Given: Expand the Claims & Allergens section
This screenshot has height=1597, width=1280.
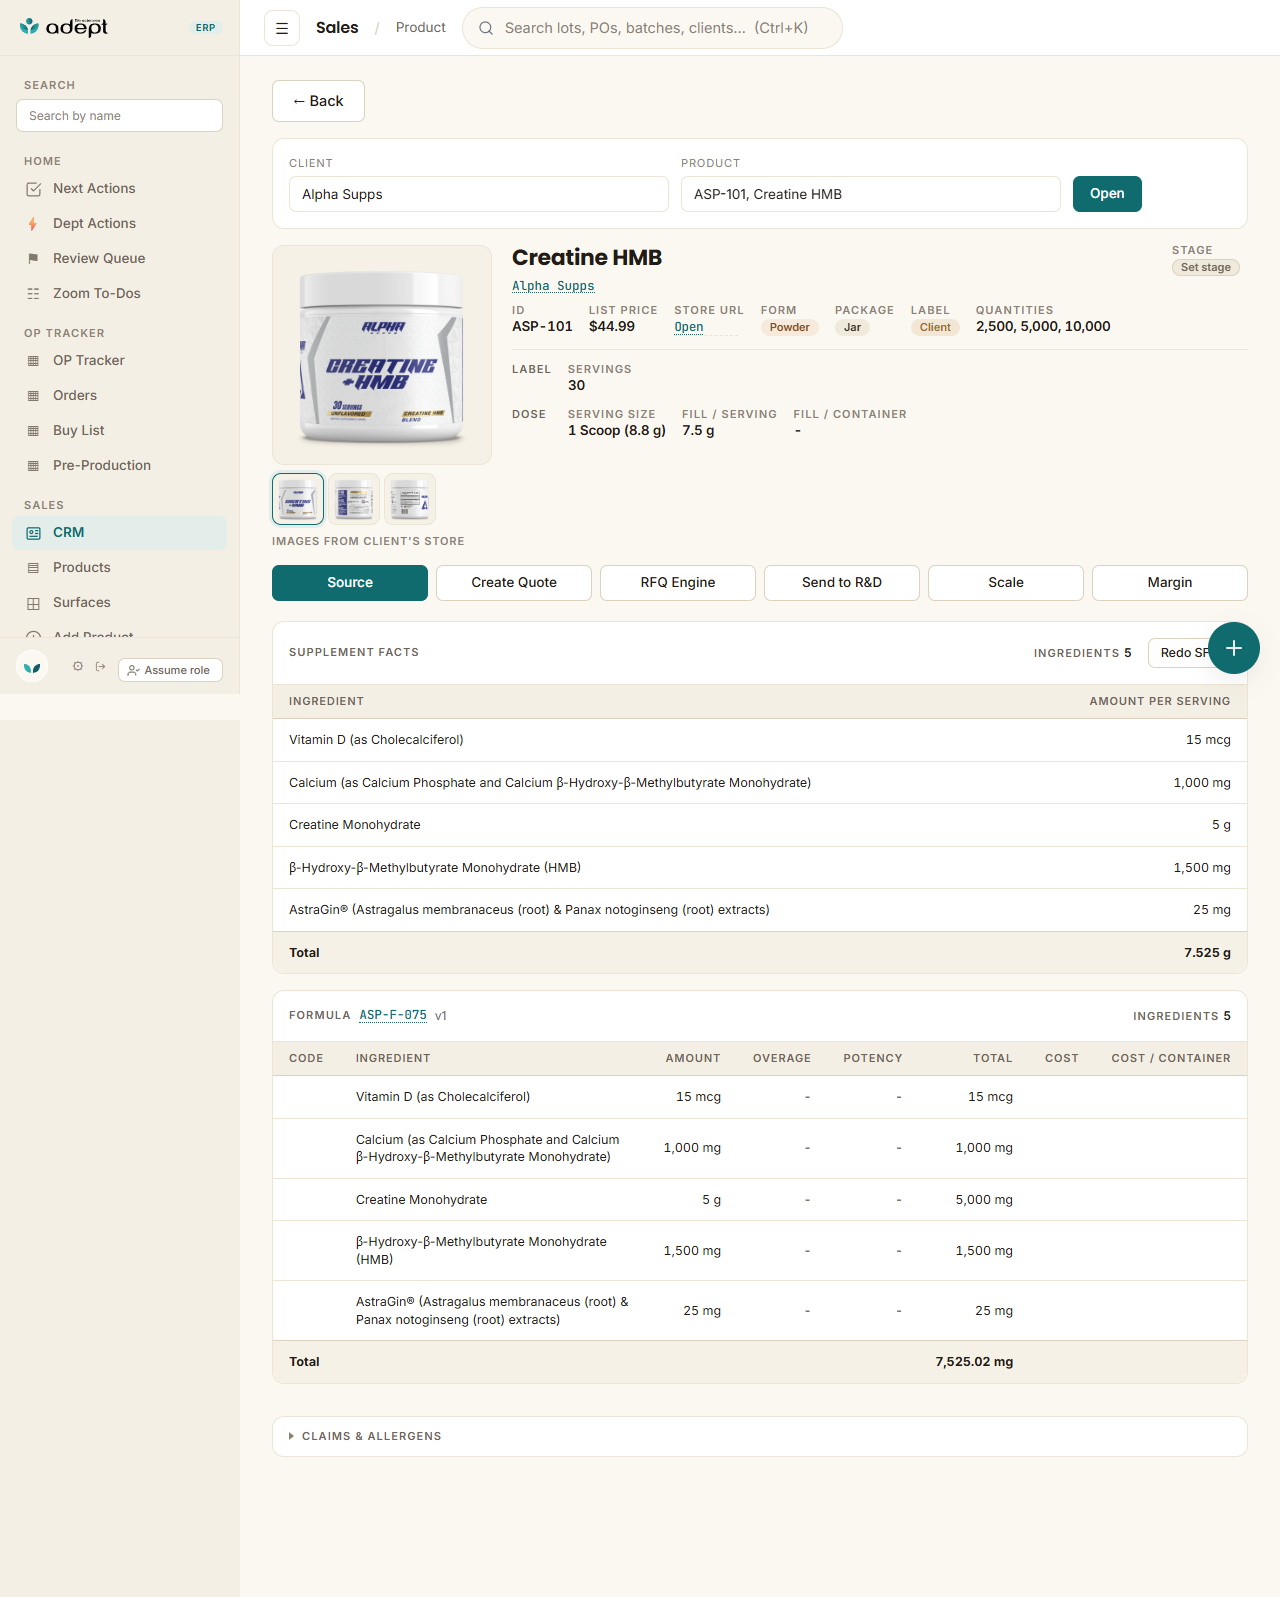Looking at the screenshot, I should click(760, 1436).
